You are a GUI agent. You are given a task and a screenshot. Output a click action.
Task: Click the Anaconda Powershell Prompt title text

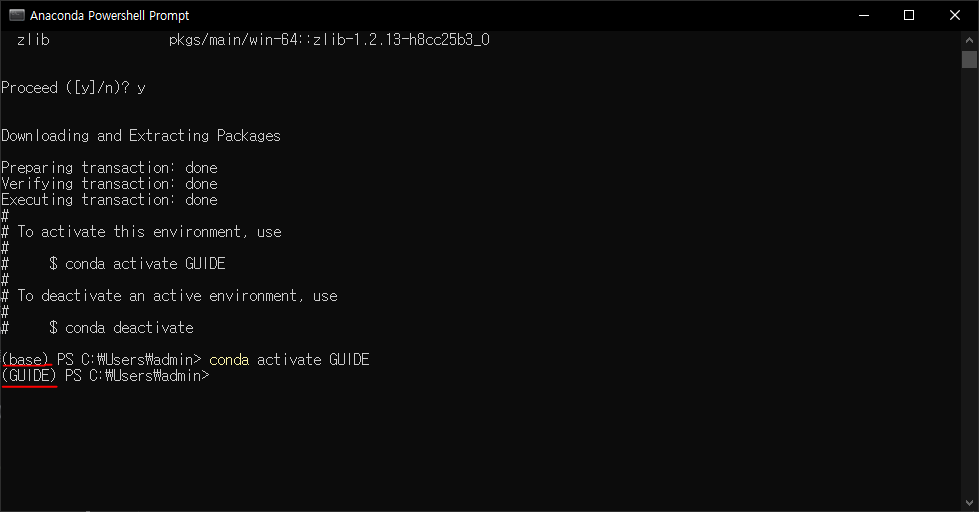pos(109,16)
